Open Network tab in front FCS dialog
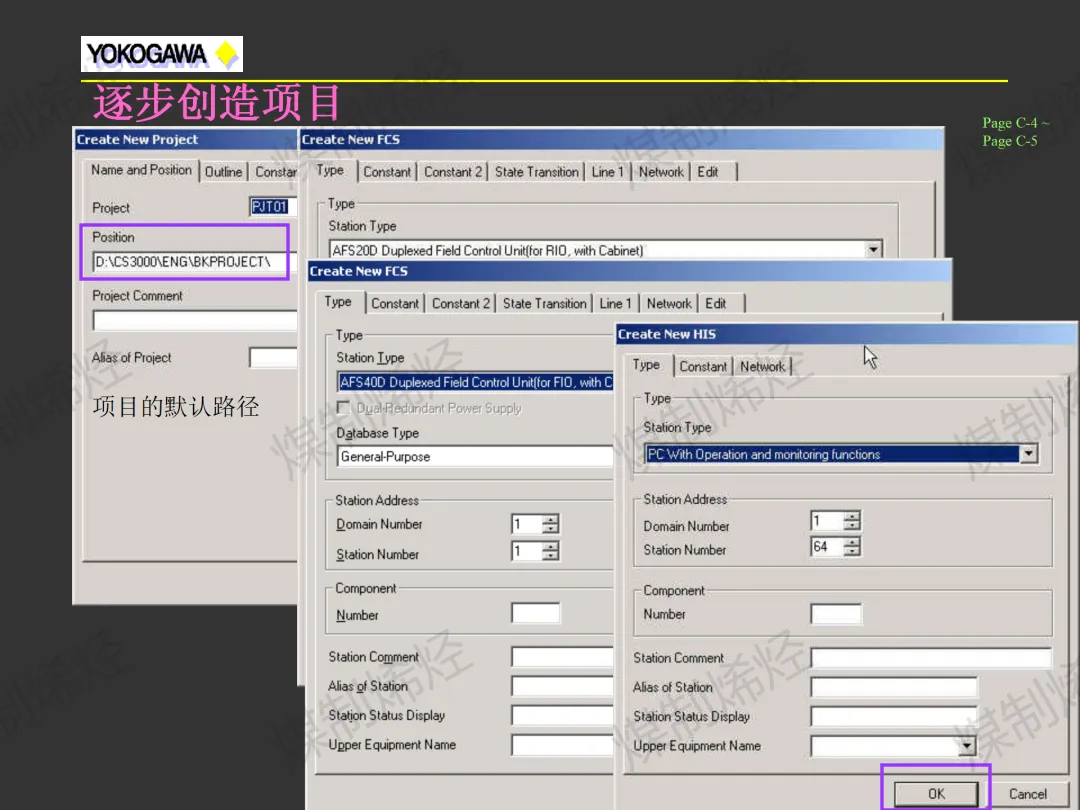 [x=669, y=304]
